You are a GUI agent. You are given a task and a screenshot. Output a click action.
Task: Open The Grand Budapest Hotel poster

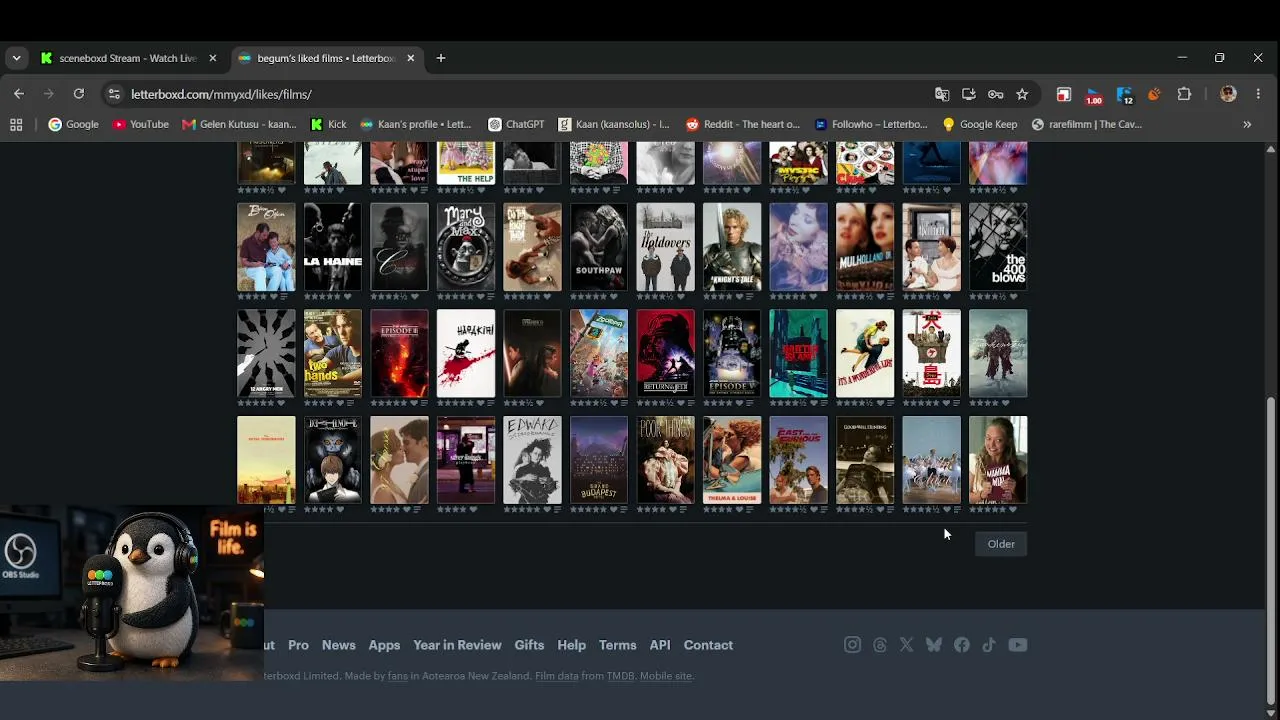point(599,460)
